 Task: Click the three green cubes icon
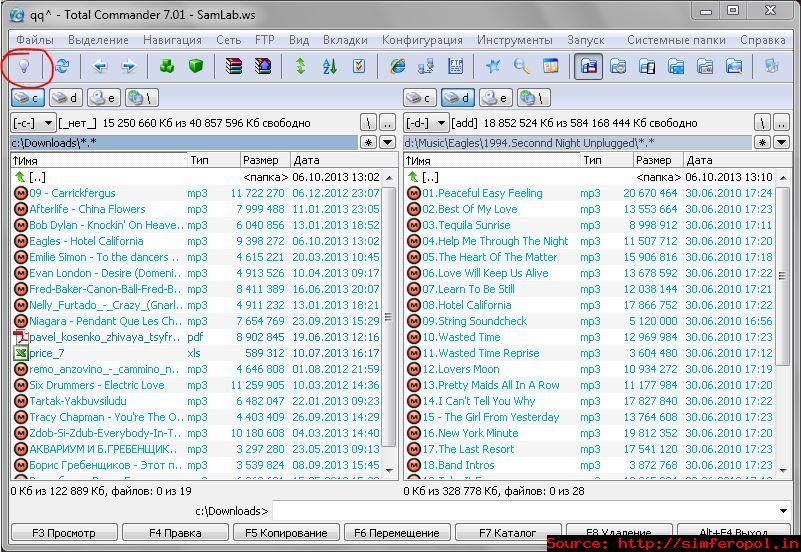point(167,66)
